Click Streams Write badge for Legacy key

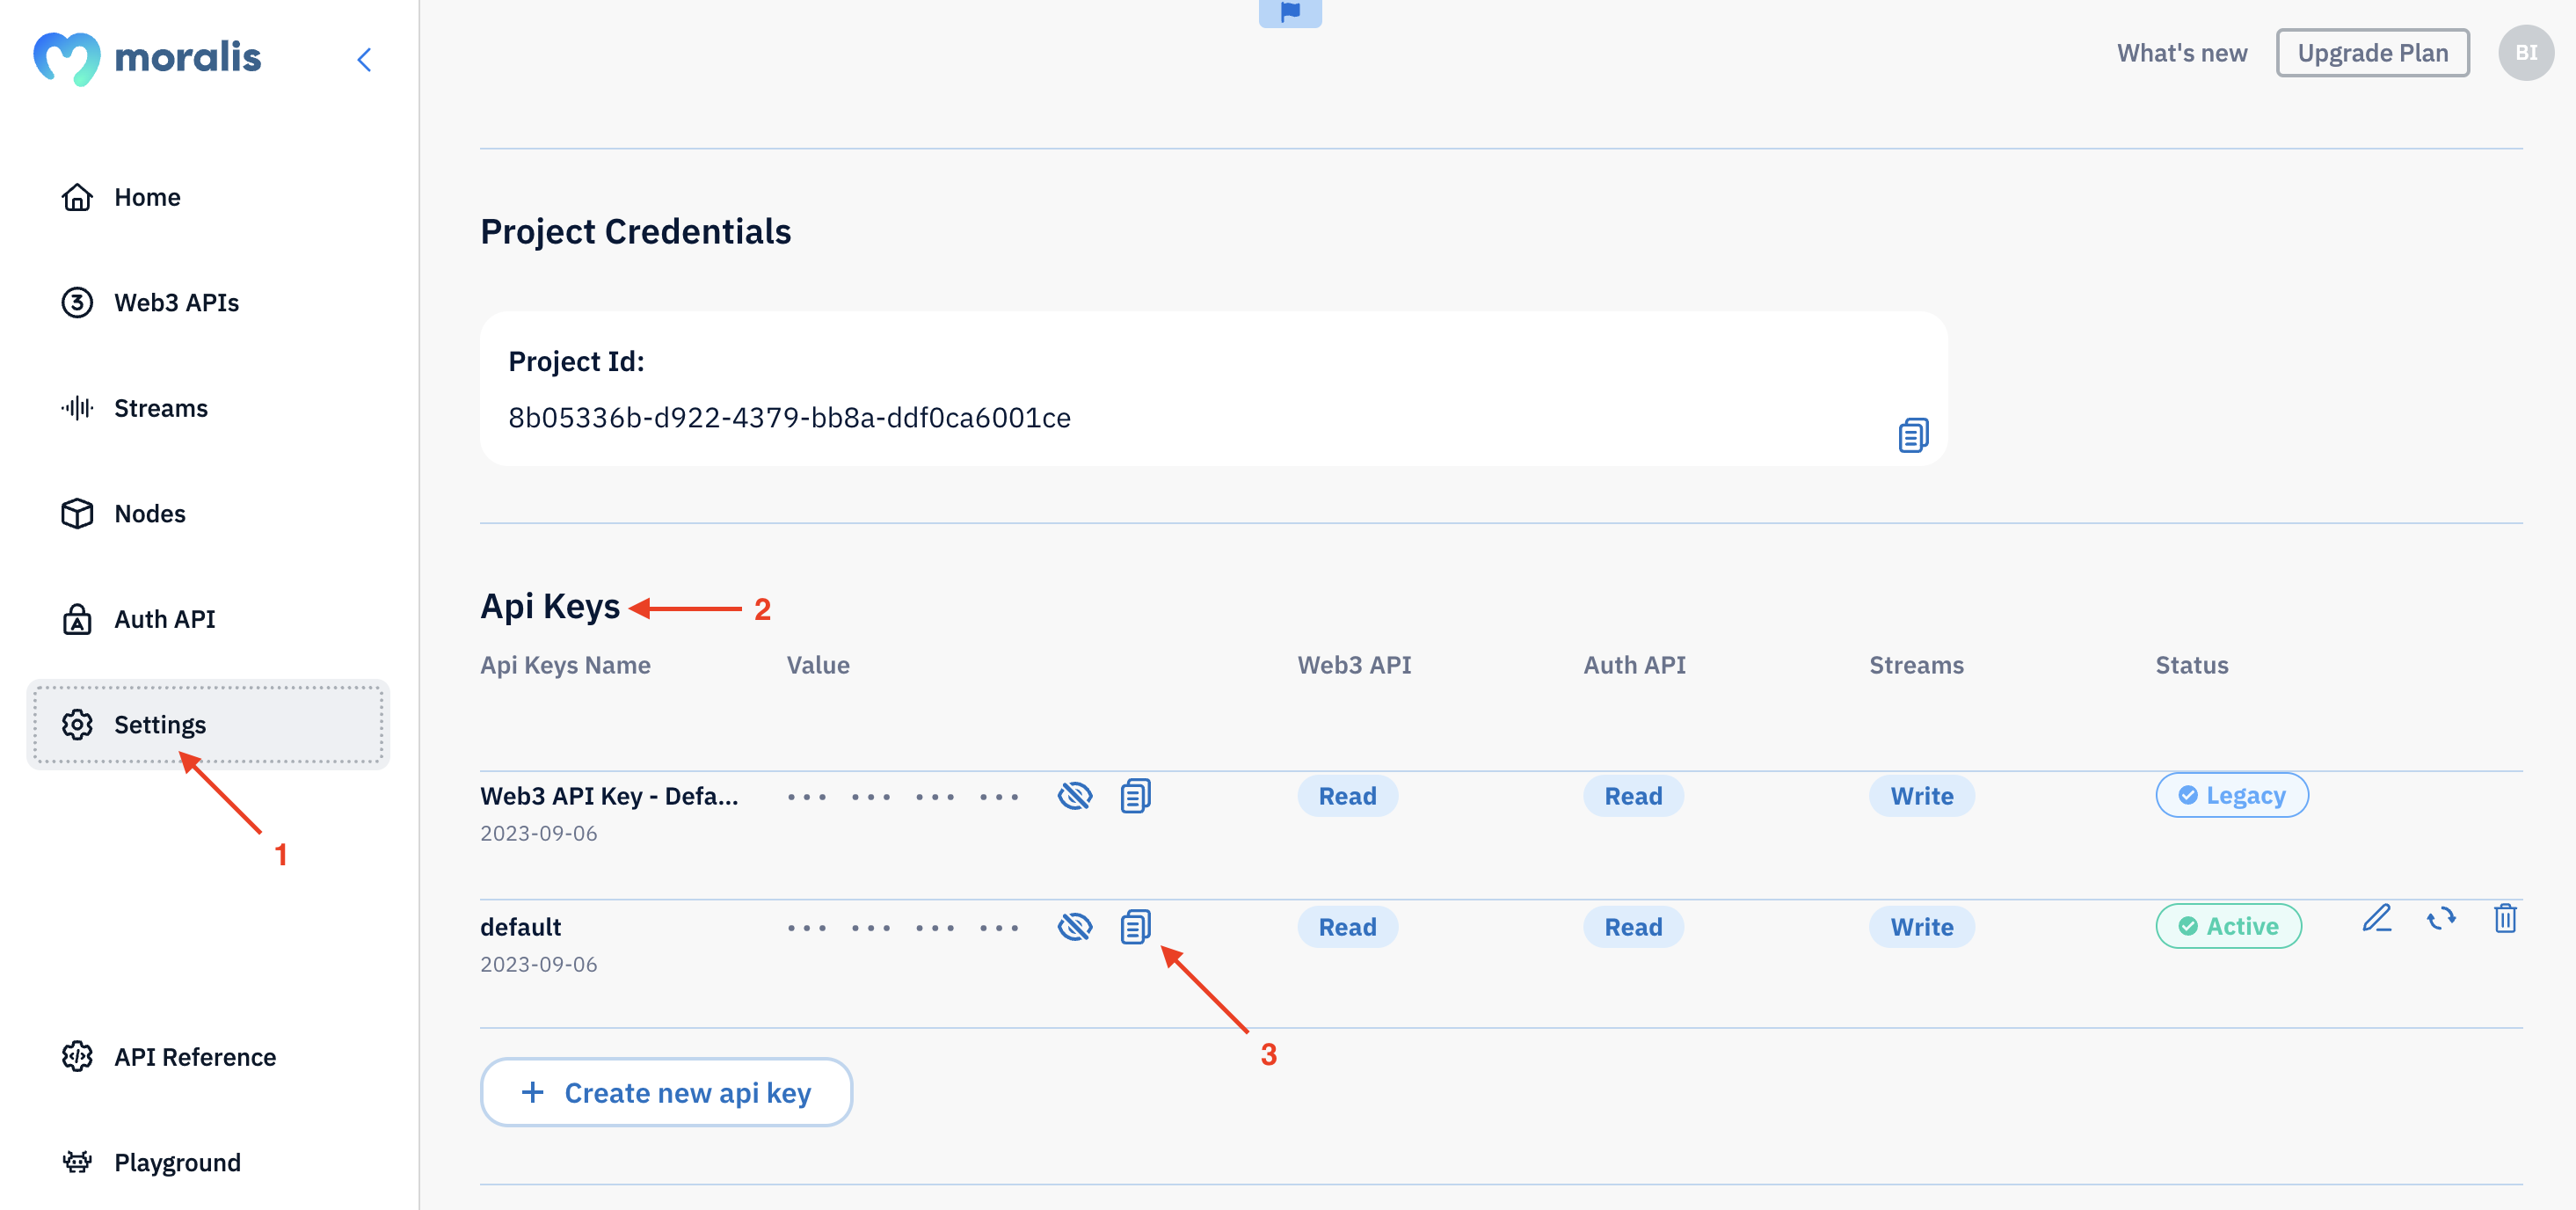pyautogui.click(x=1921, y=796)
